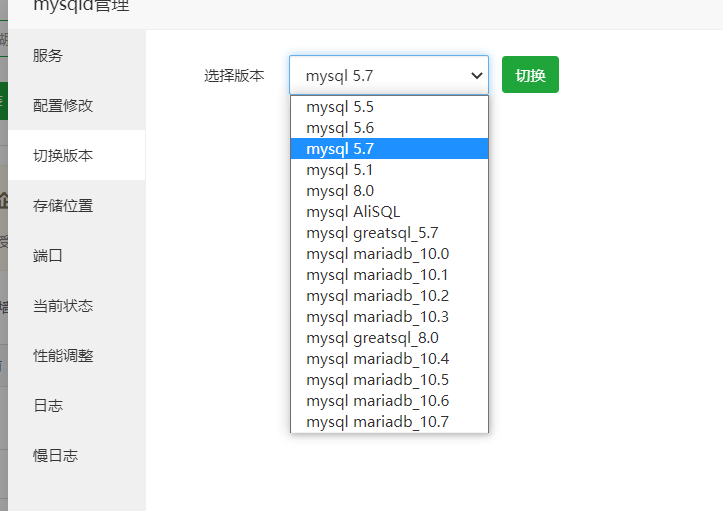The height and width of the screenshot is (511, 723).
Task: Open the 当前状态 tab
Action: 77,305
